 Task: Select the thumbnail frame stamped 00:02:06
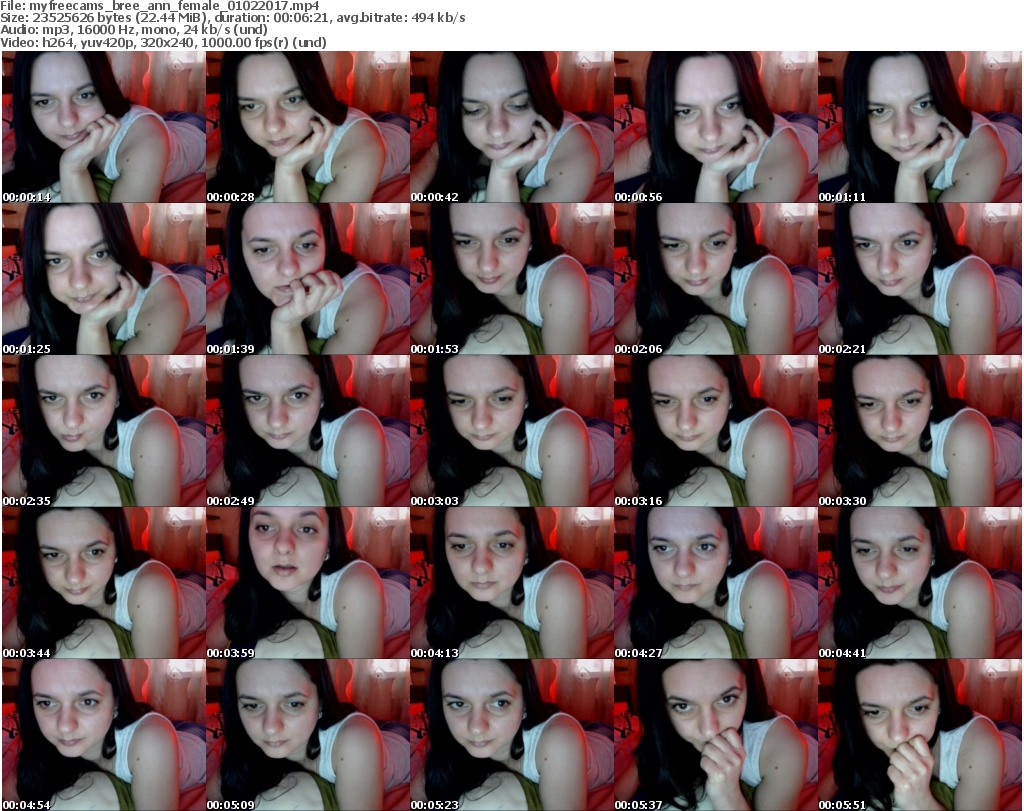[716, 279]
